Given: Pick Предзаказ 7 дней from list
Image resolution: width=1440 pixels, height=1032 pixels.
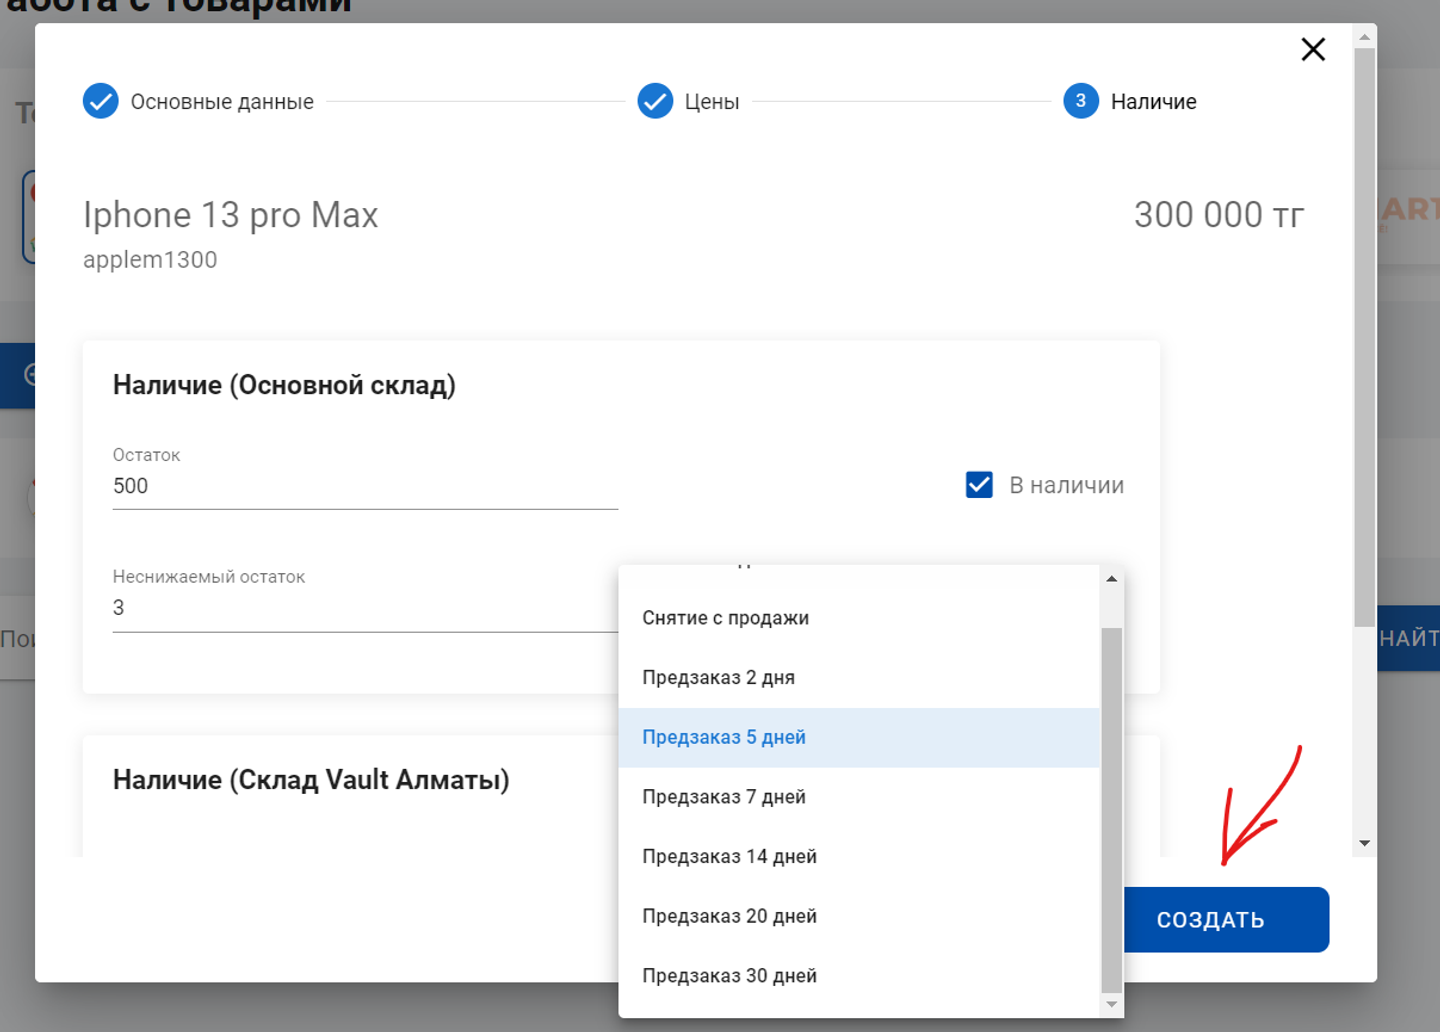Looking at the screenshot, I should pos(723,797).
